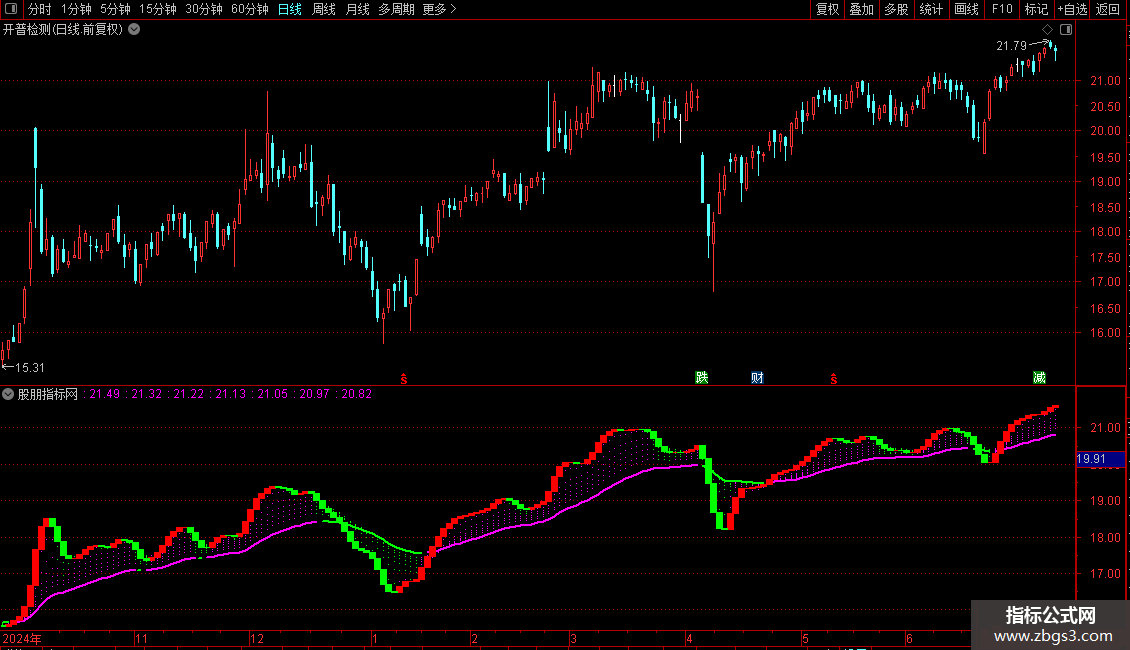This screenshot has height=650, width=1130.
Task: Click the 15.31 low price annotation
Action: coord(30,368)
